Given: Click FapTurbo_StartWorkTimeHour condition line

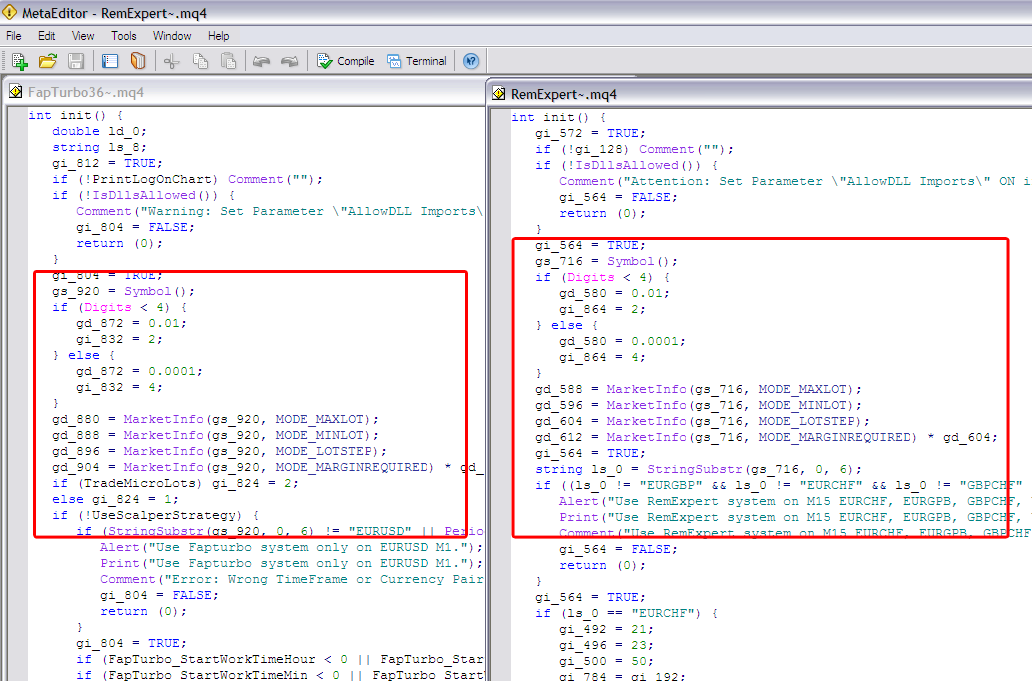Looking at the screenshot, I should tap(279, 659).
